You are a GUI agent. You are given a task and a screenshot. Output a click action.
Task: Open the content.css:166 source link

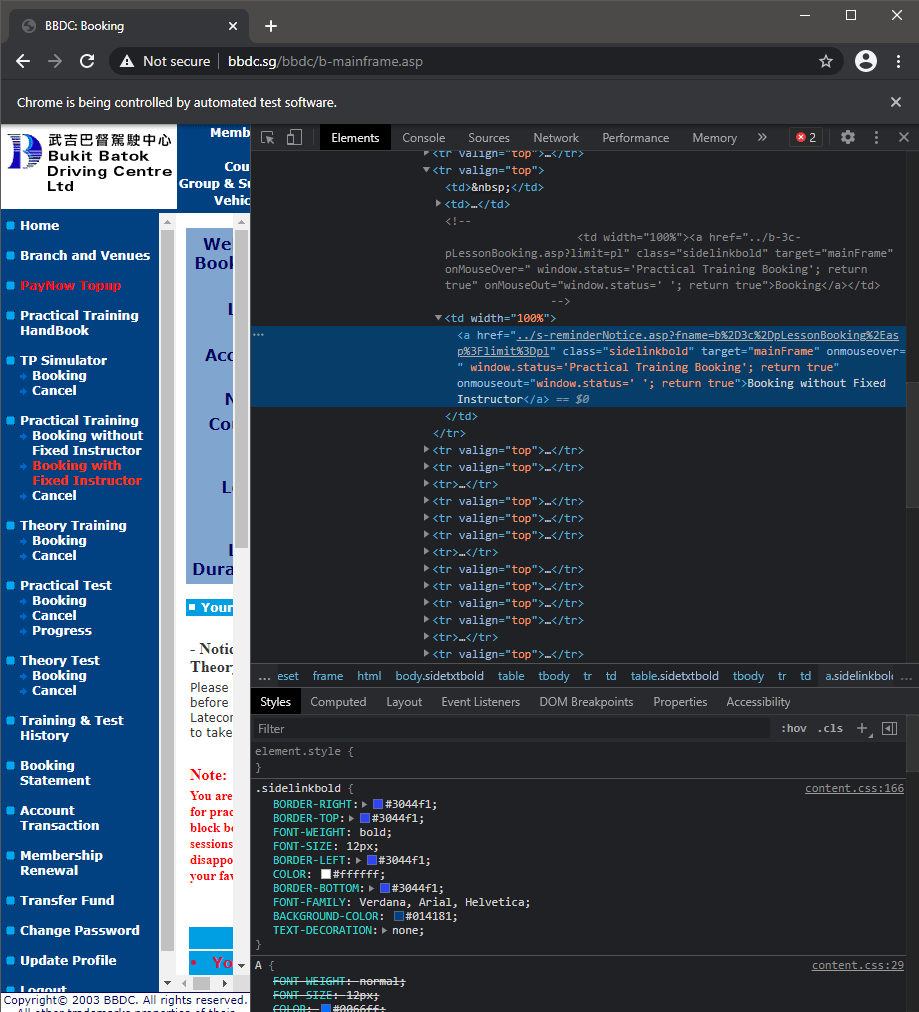(x=854, y=788)
